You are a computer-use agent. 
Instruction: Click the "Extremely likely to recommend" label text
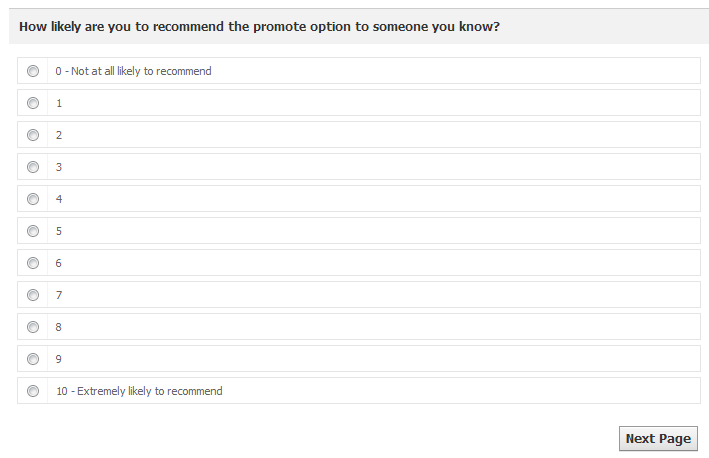(x=139, y=391)
